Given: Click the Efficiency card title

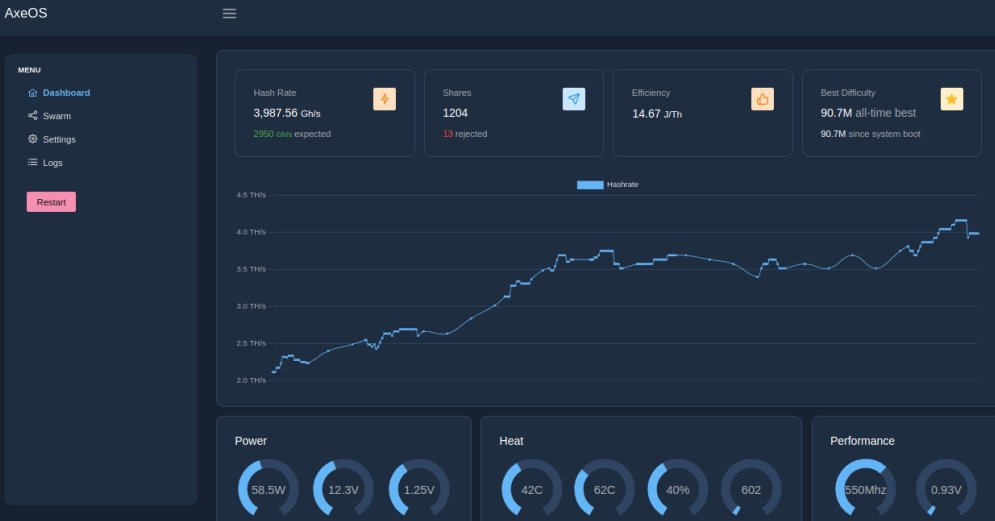Looking at the screenshot, I should tap(650, 93).
